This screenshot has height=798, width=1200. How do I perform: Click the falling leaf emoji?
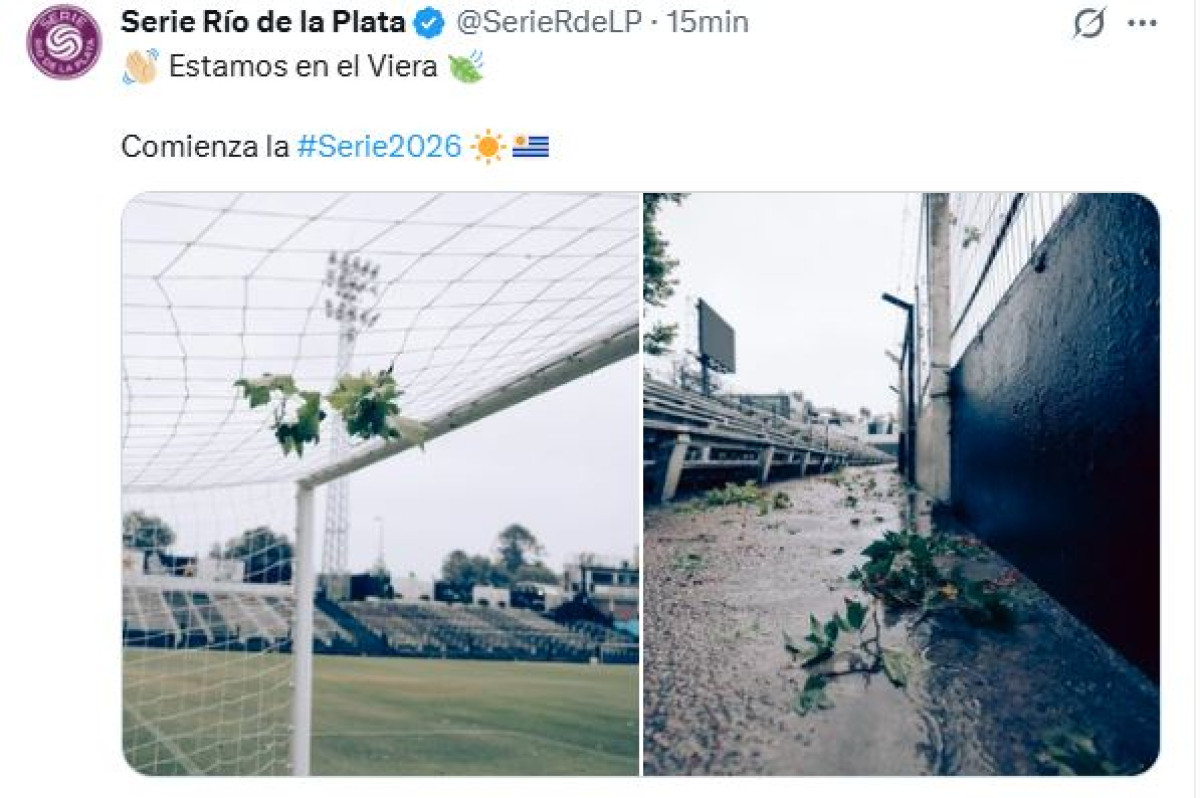(x=465, y=67)
